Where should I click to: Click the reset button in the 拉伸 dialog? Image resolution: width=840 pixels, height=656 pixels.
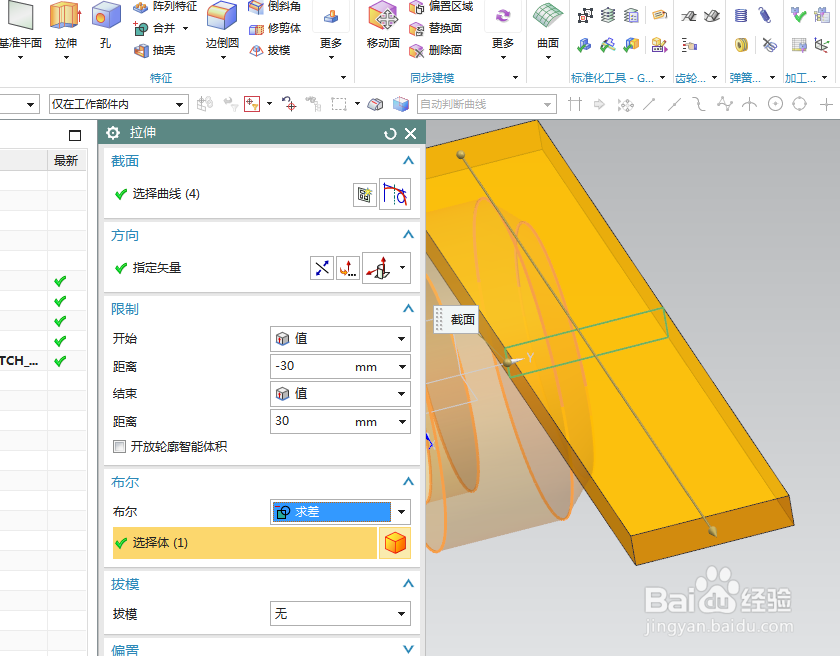tap(390, 132)
